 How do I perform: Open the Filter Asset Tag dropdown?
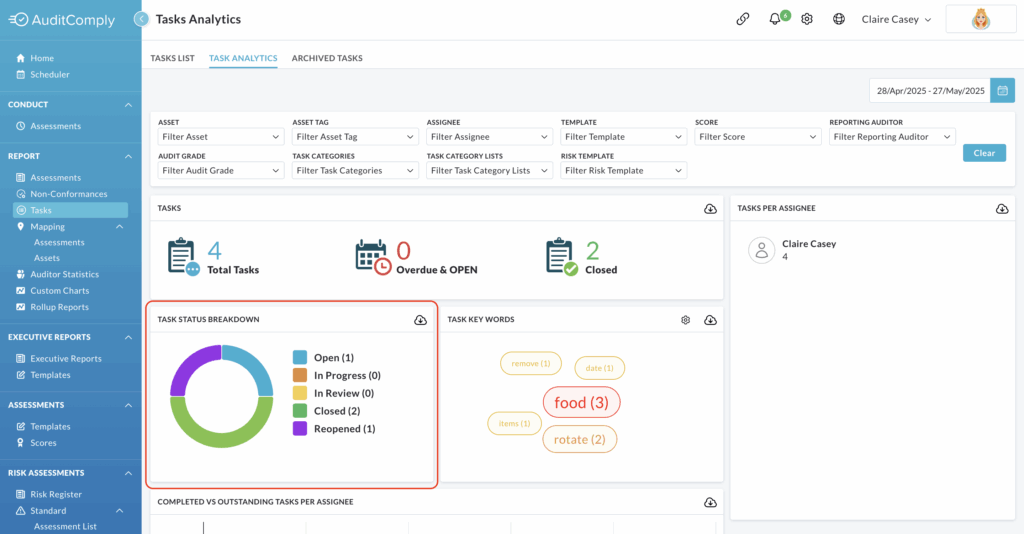[x=355, y=136]
